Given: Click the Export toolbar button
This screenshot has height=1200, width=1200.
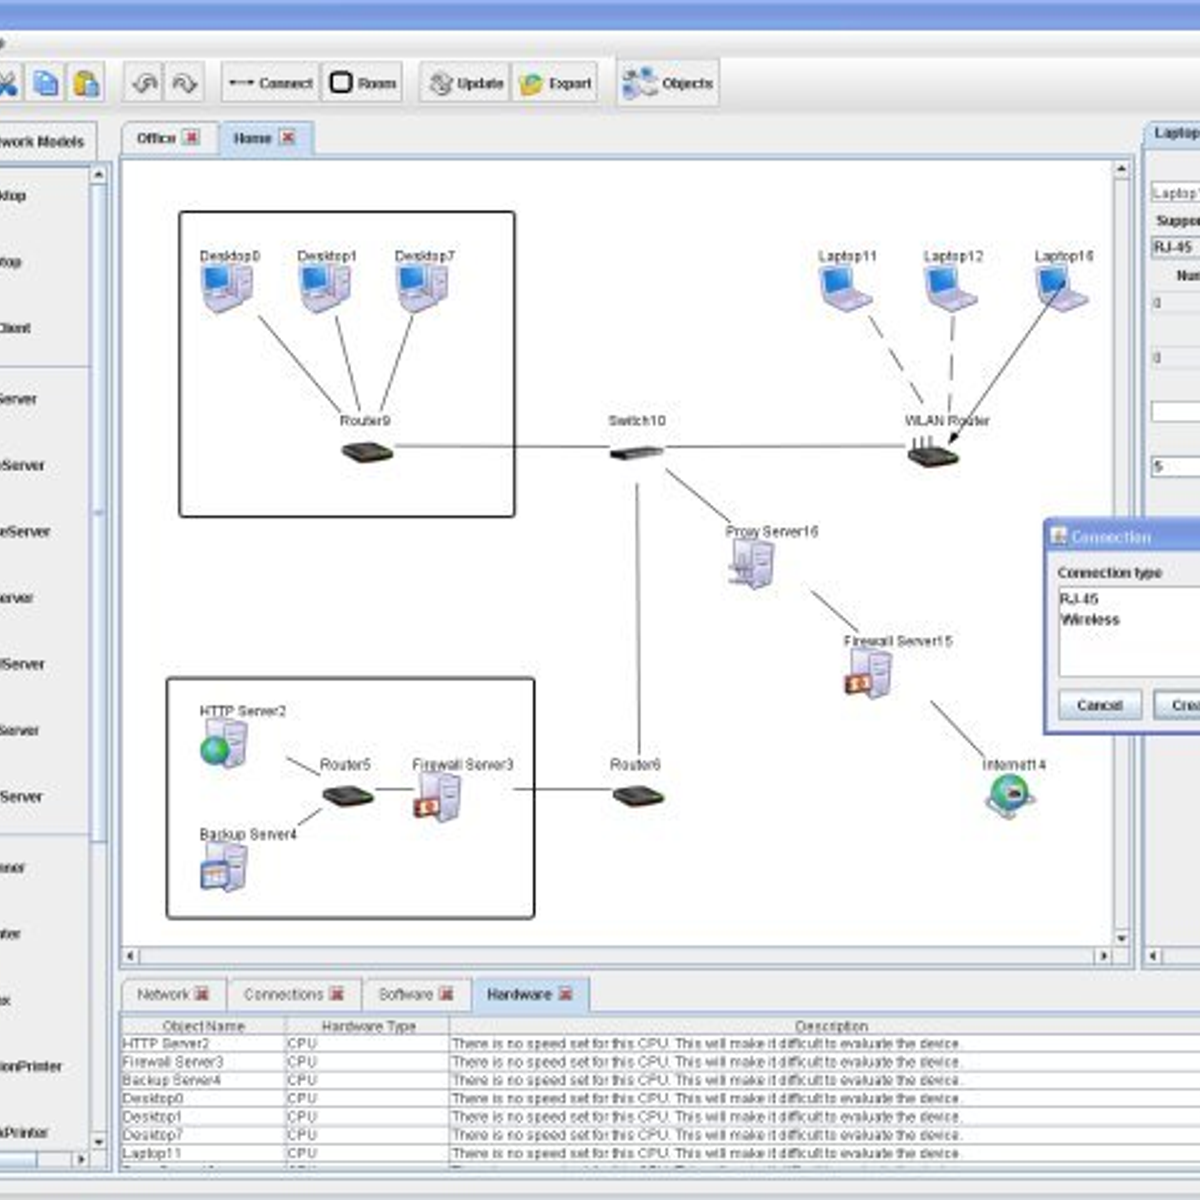Looking at the screenshot, I should (x=555, y=83).
